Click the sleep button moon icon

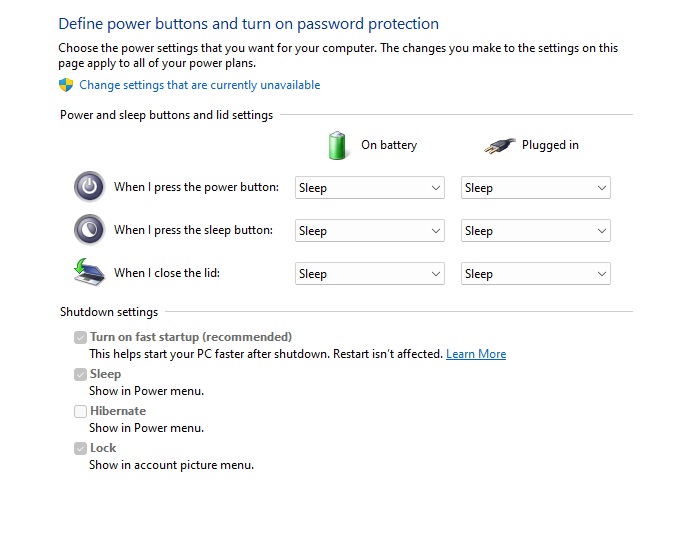(x=89, y=230)
